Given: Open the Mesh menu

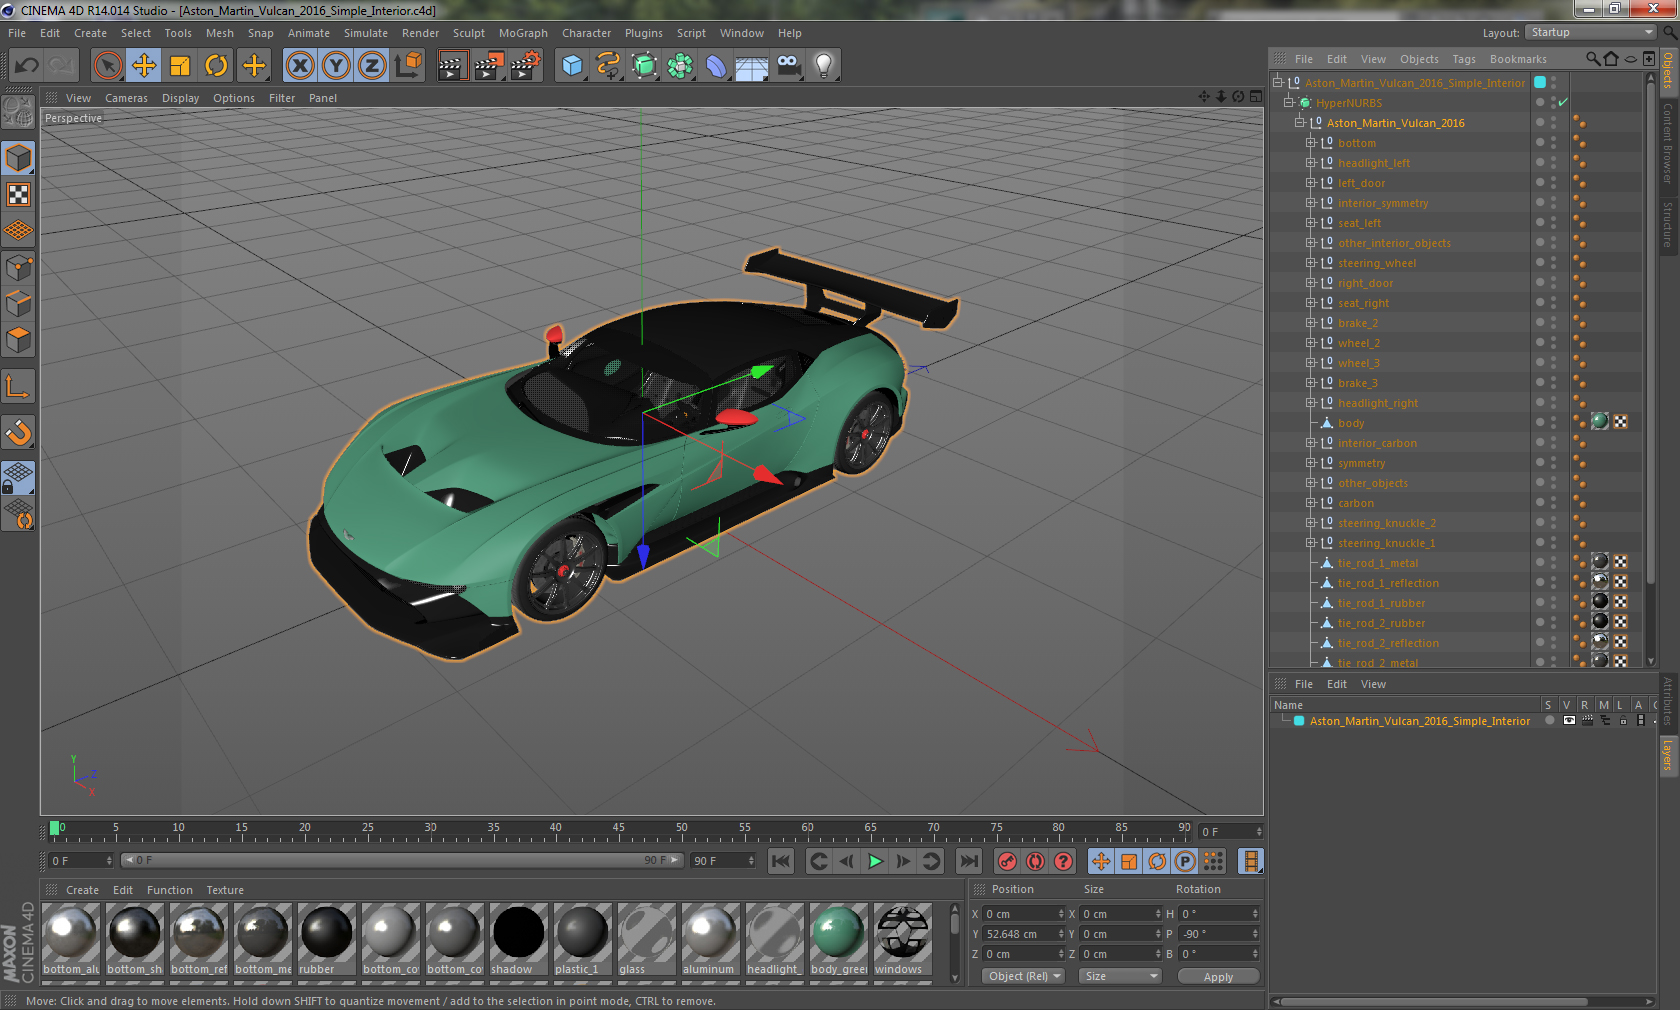Looking at the screenshot, I should (x=220, y=33).
